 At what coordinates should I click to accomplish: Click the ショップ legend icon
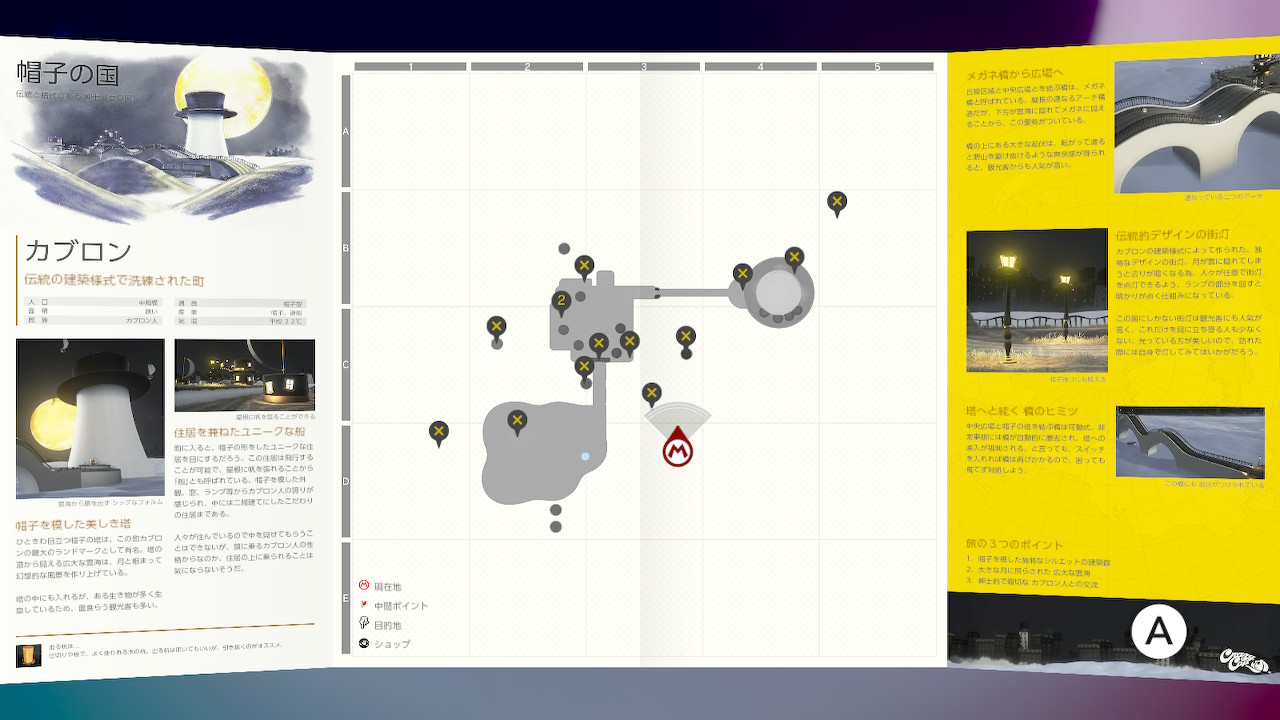click(x=364, y=643)
